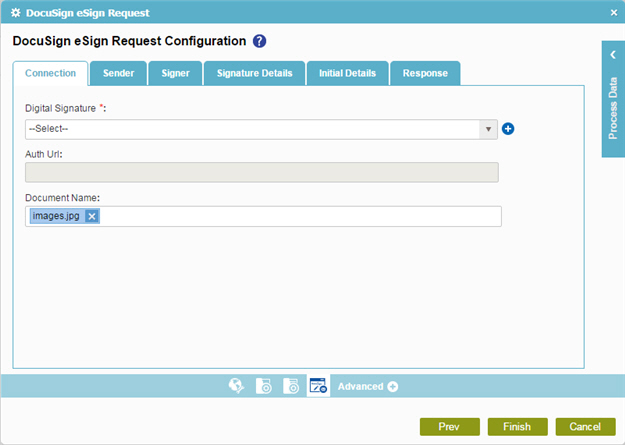625x445 pixels.
Task: Click the Finish button
Action: (x=517, y=427)
